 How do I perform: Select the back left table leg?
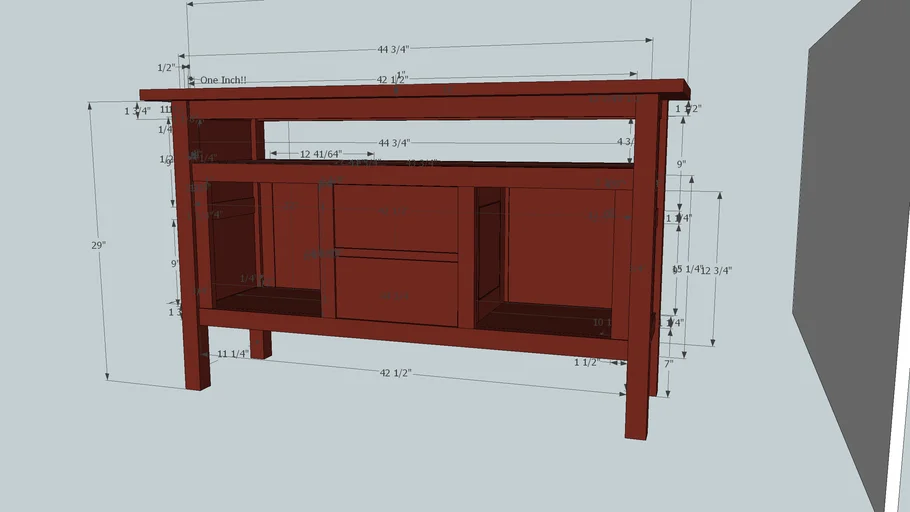(260, 344)
